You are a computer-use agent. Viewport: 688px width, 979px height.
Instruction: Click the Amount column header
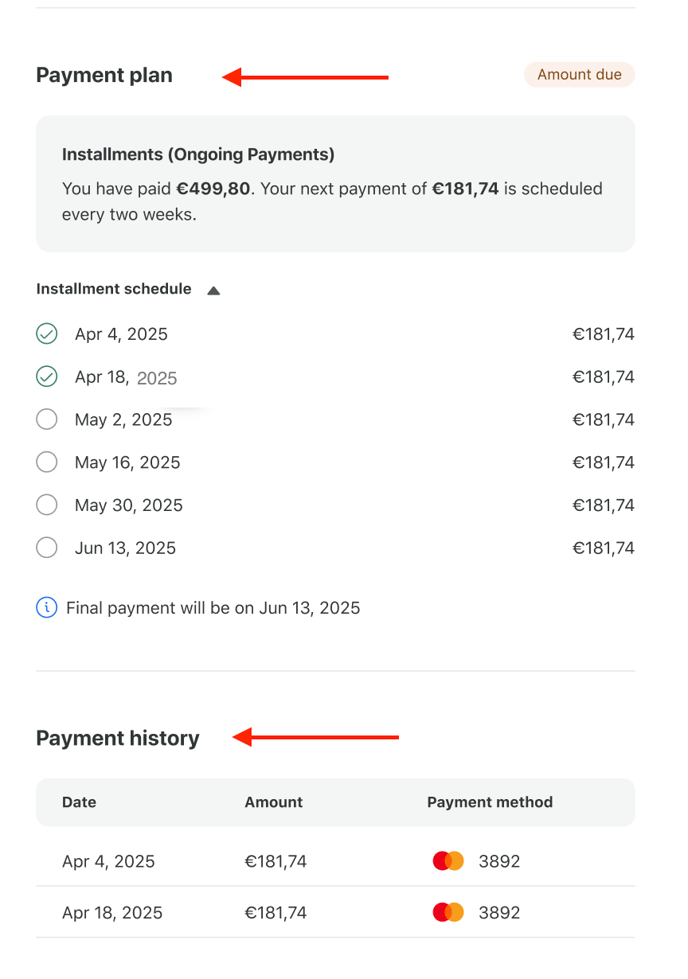click(273, 802)
